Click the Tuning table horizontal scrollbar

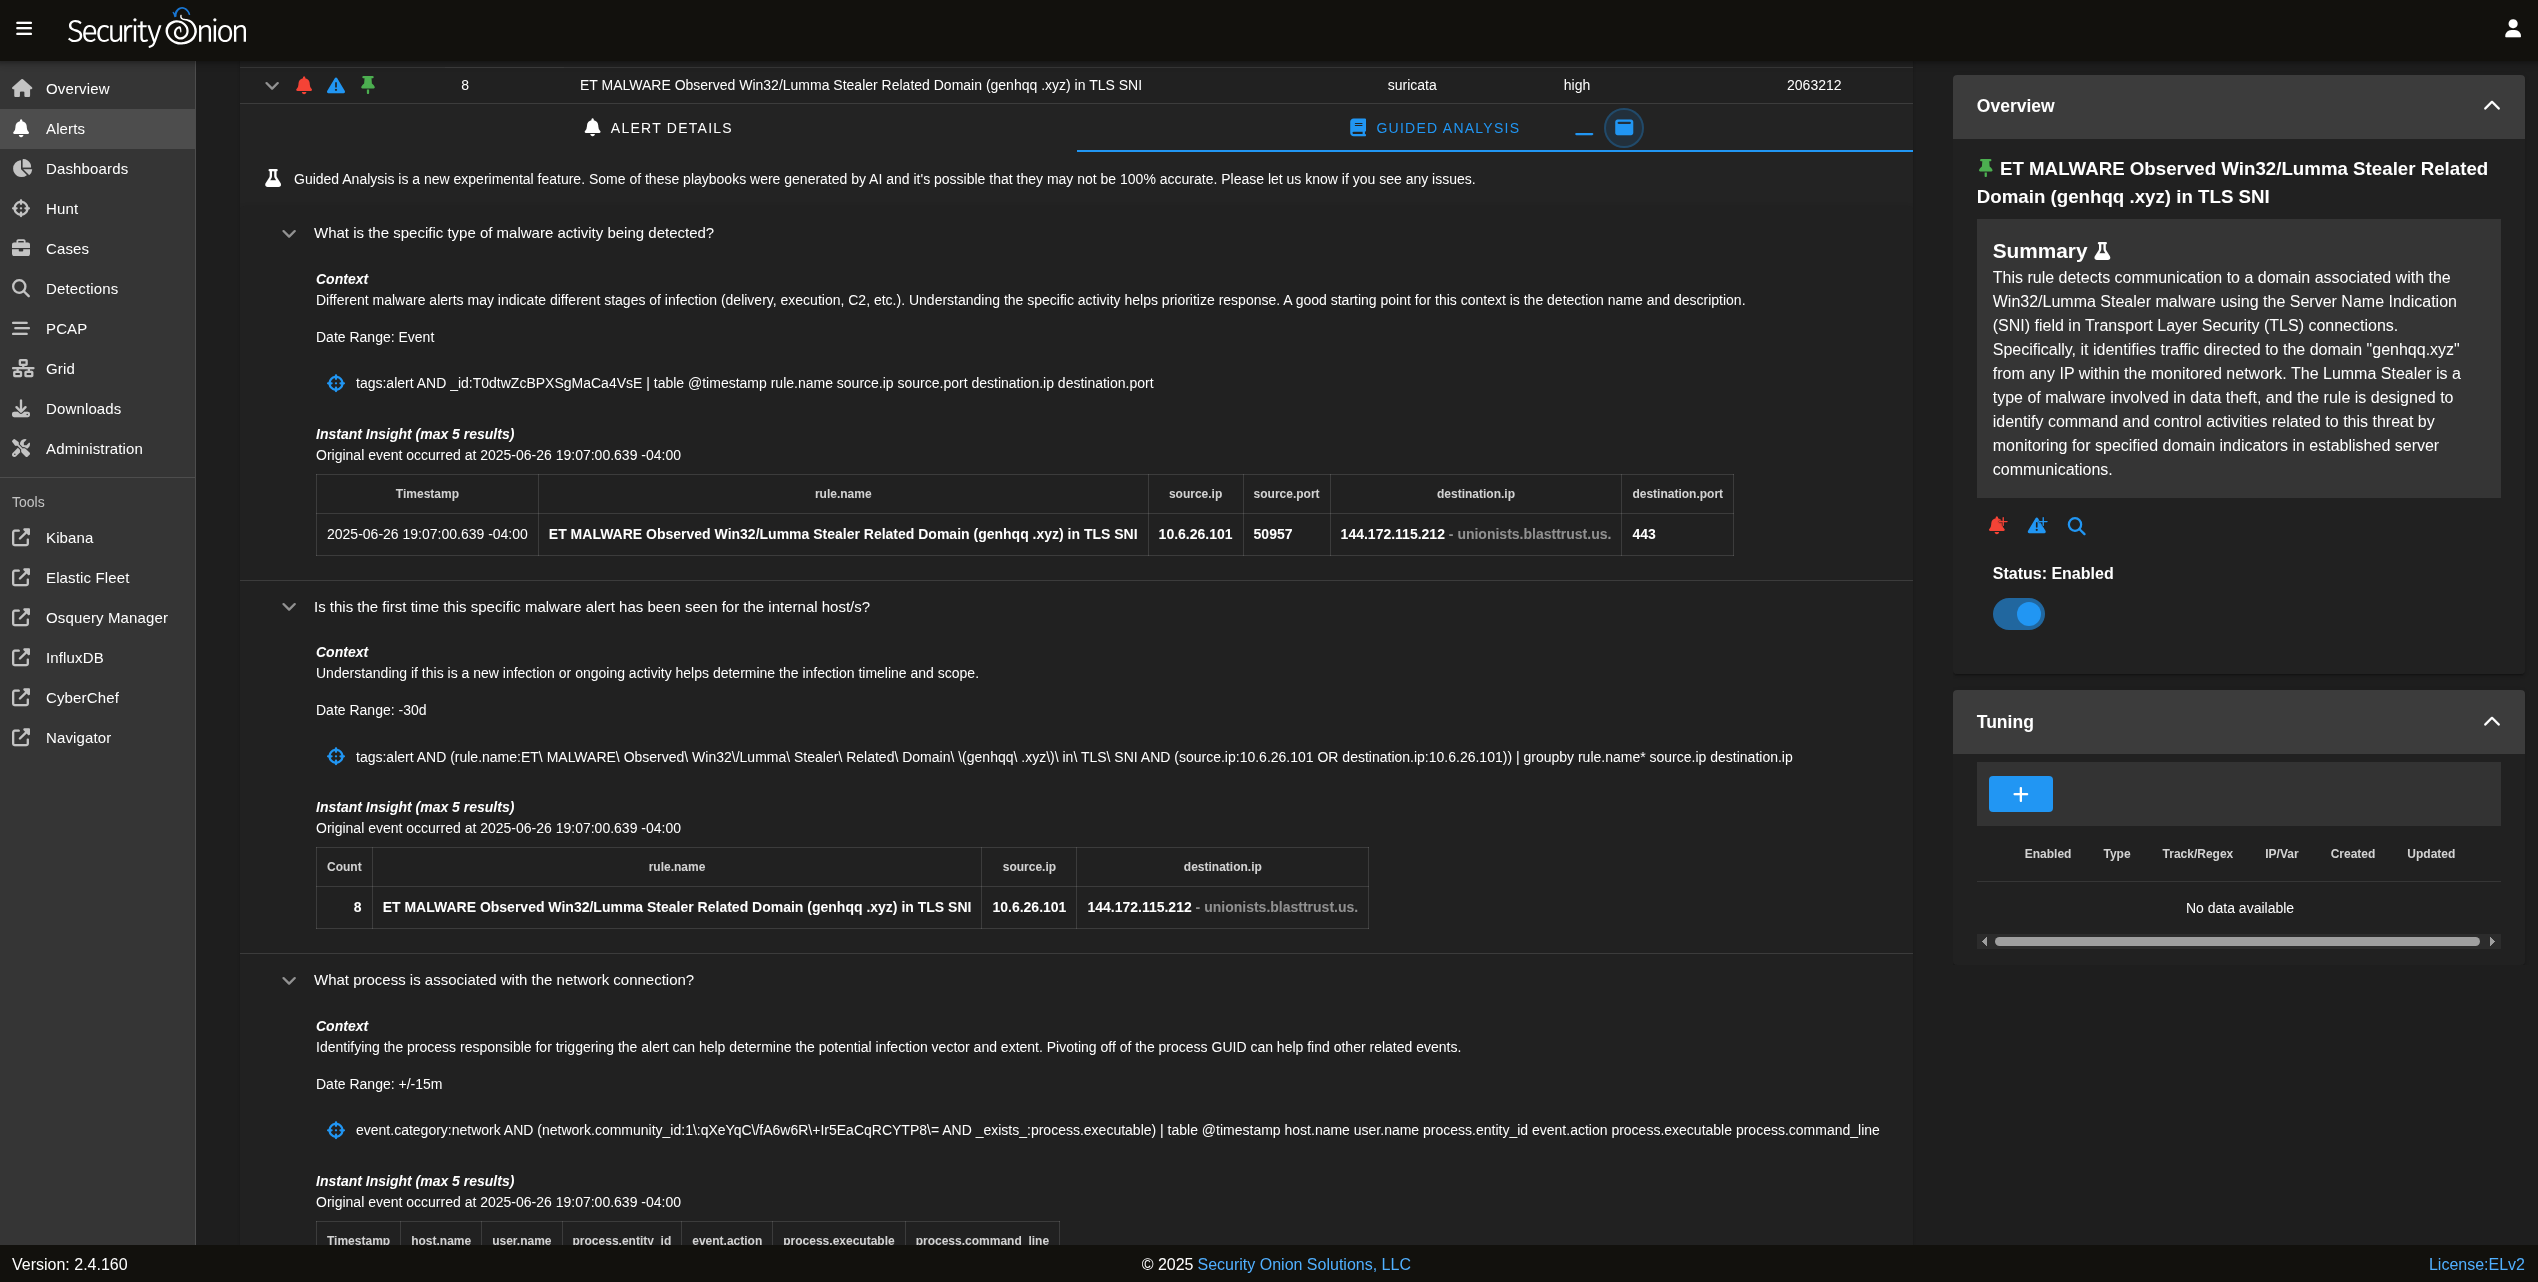2237,941
